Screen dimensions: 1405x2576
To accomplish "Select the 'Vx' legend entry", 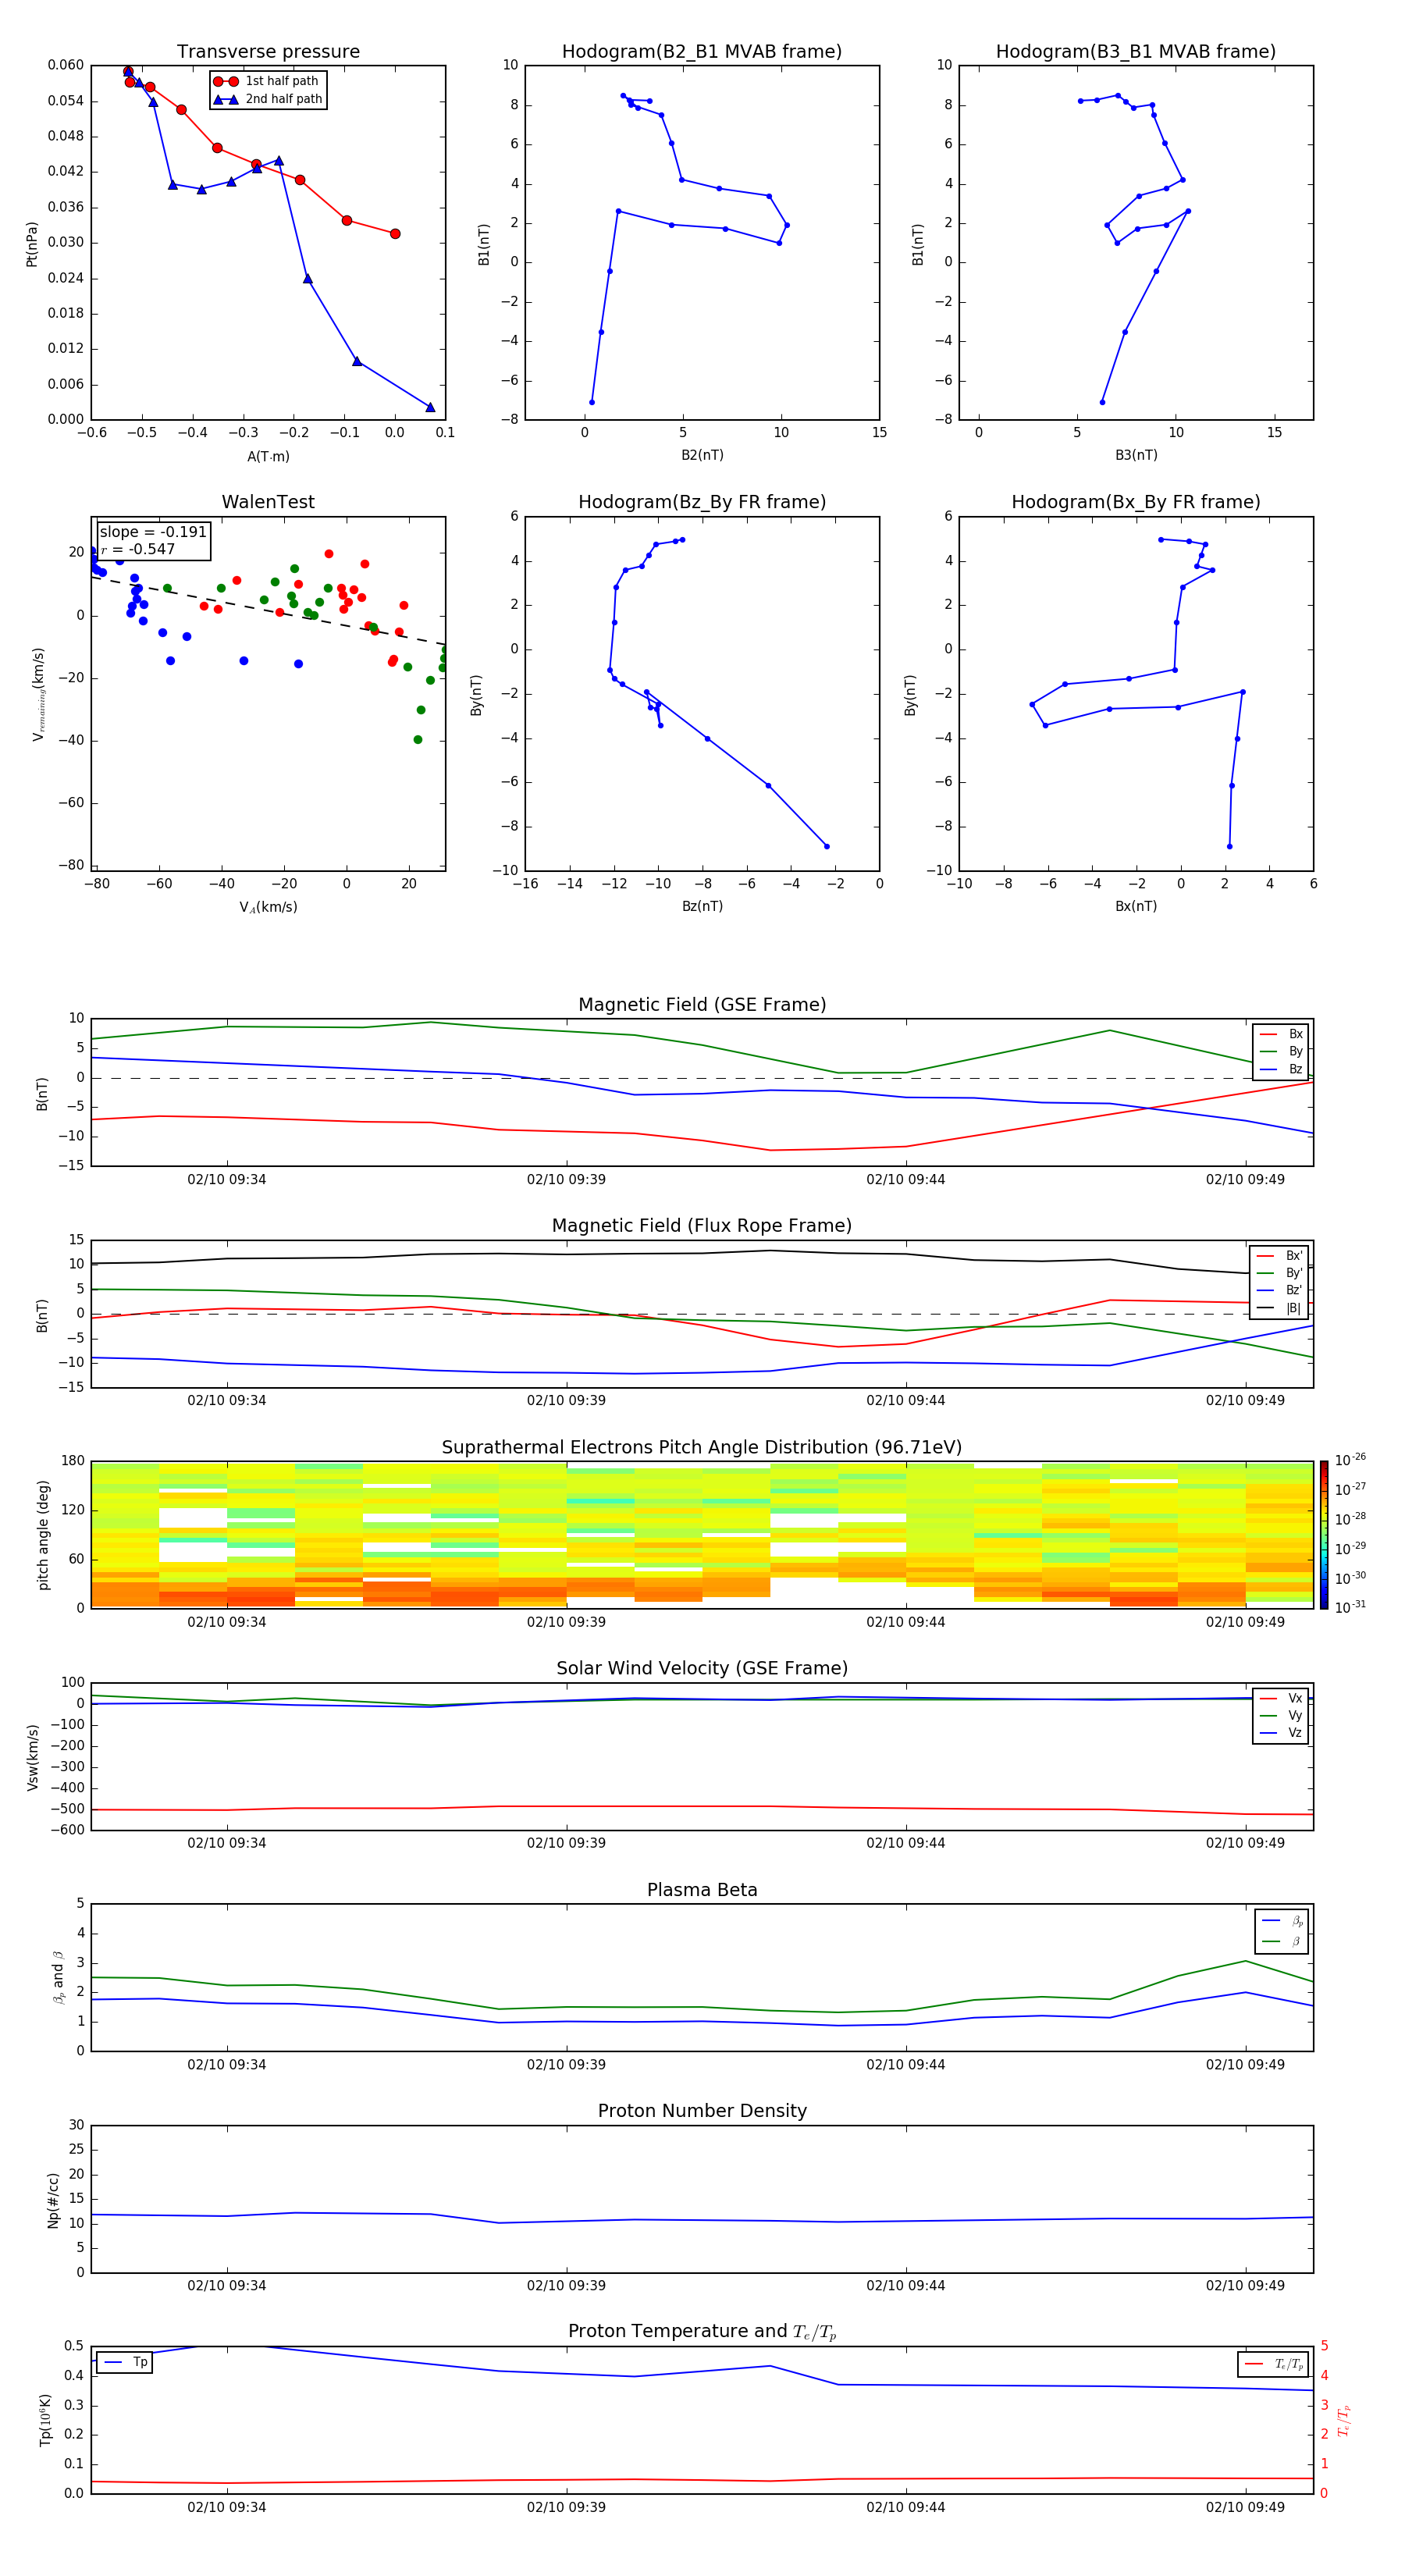I will 1281,1698.
